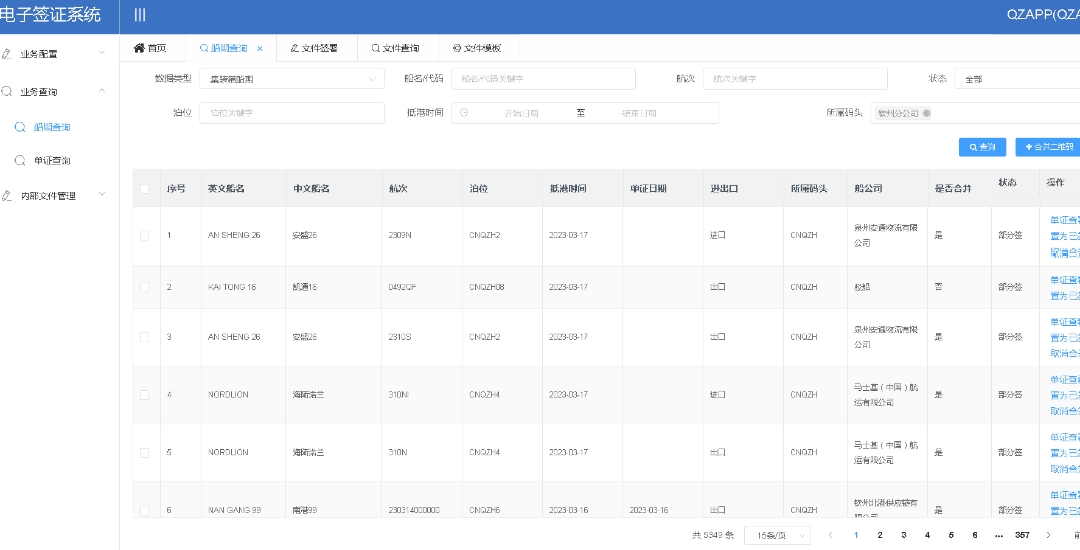The image size is (1080, 550).
Task: Collapse the 业务查询 sidebar menu chevron
Action: click(102, 91)
